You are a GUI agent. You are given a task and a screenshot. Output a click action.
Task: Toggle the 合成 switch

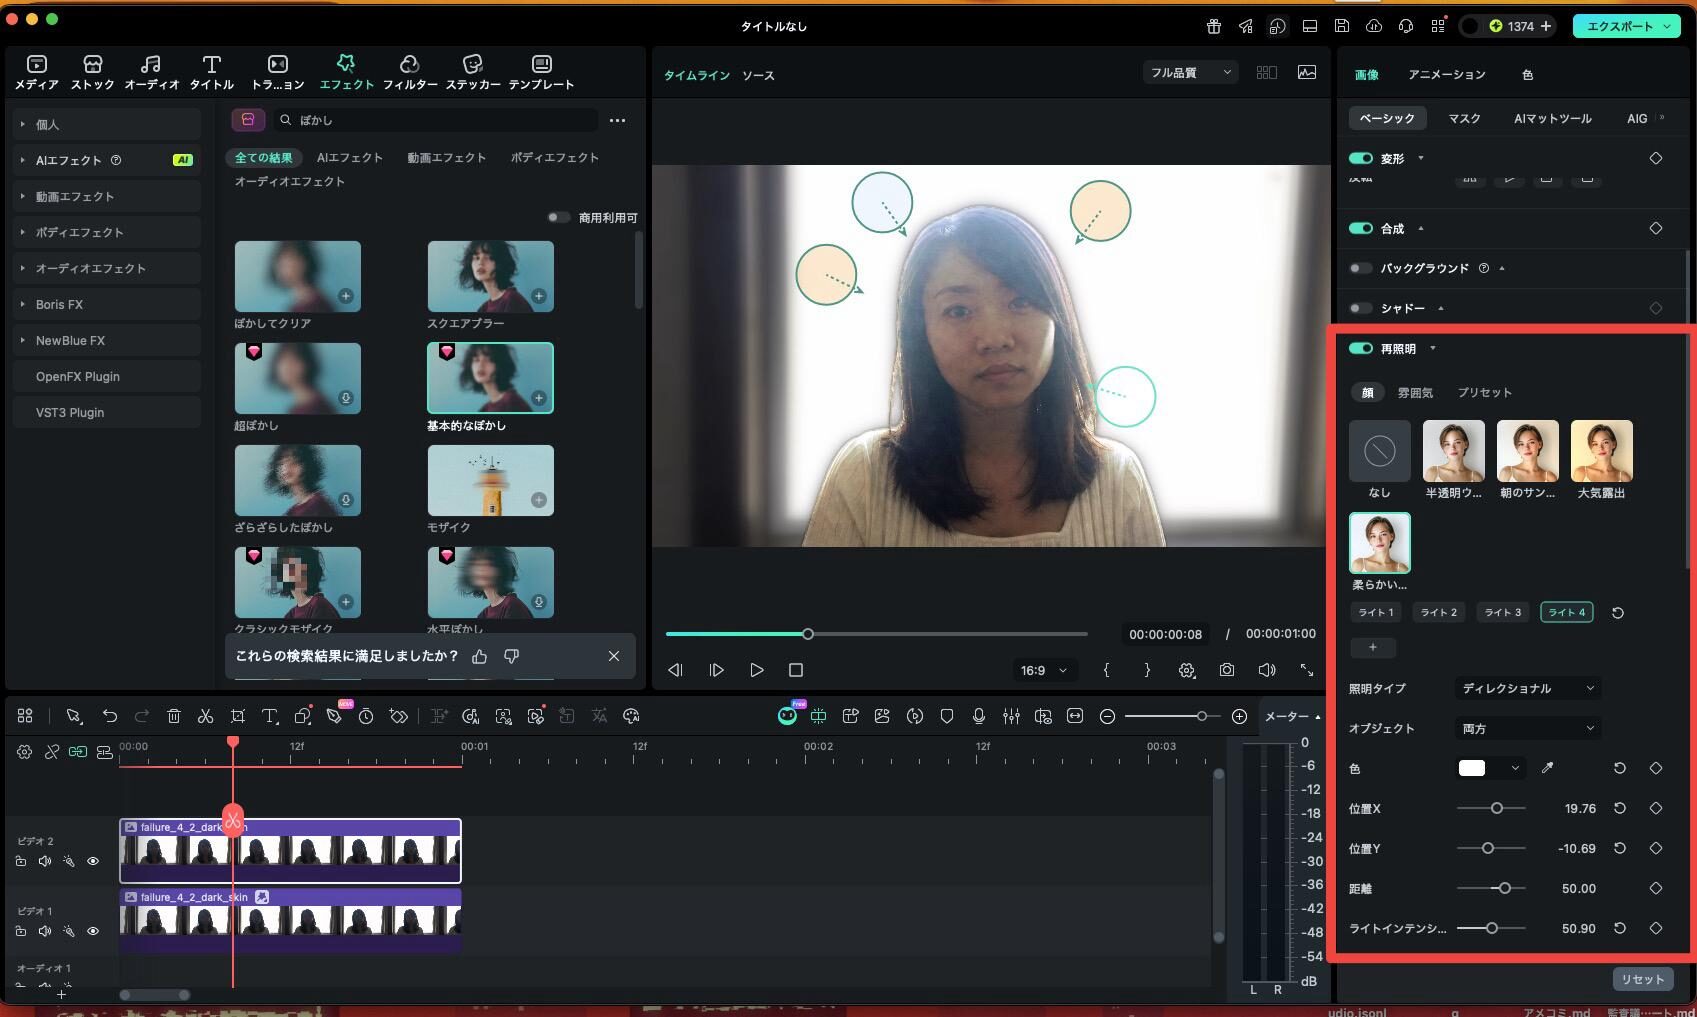tap(1360, 228)
